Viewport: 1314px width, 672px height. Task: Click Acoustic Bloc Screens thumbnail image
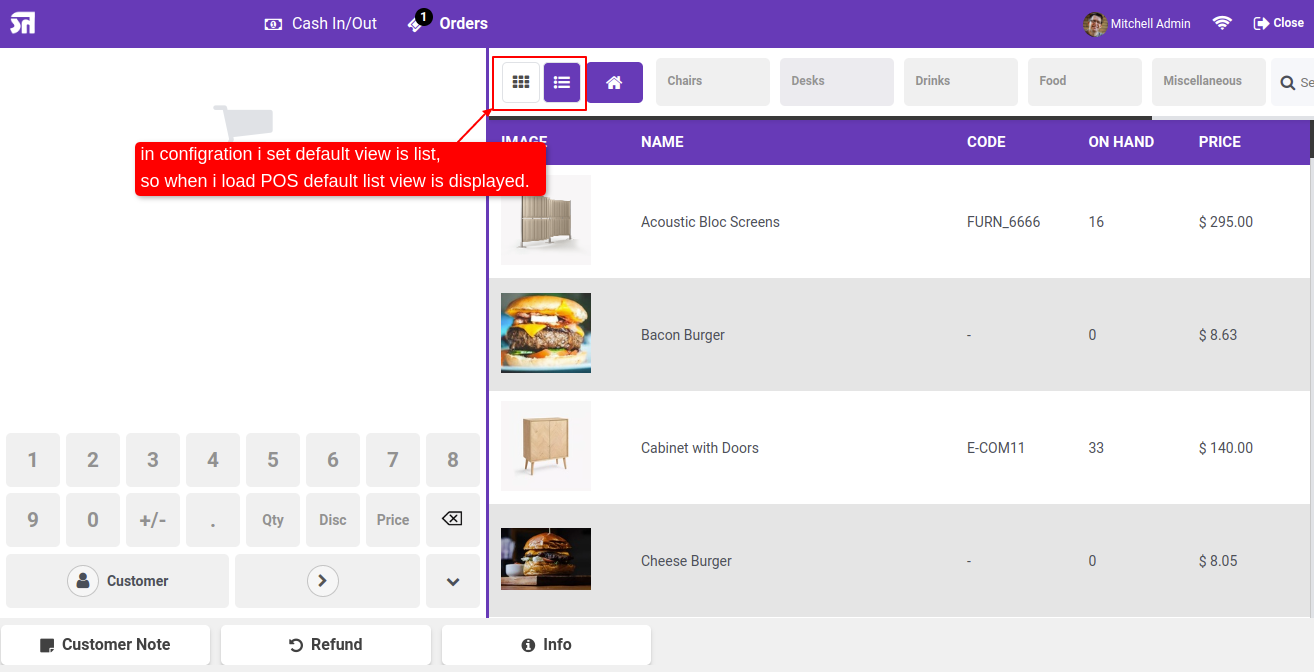(x=546, y=220)
